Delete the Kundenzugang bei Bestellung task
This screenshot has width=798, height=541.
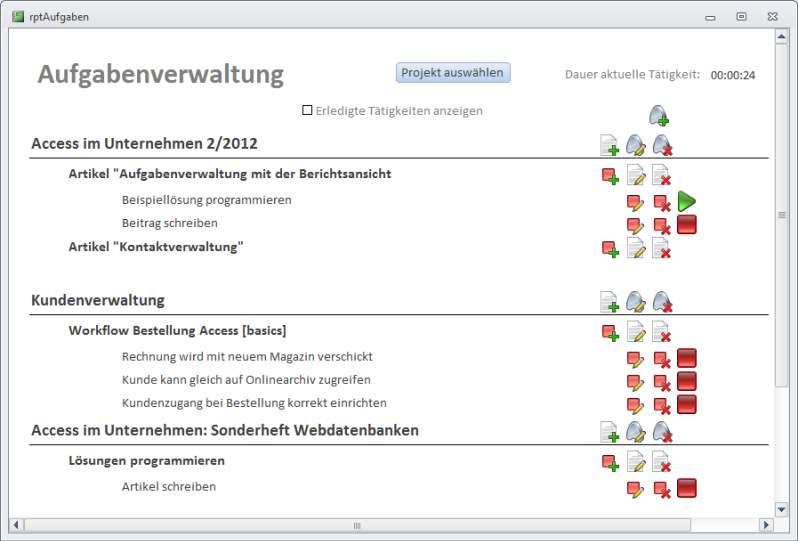(x=661, y=405)
